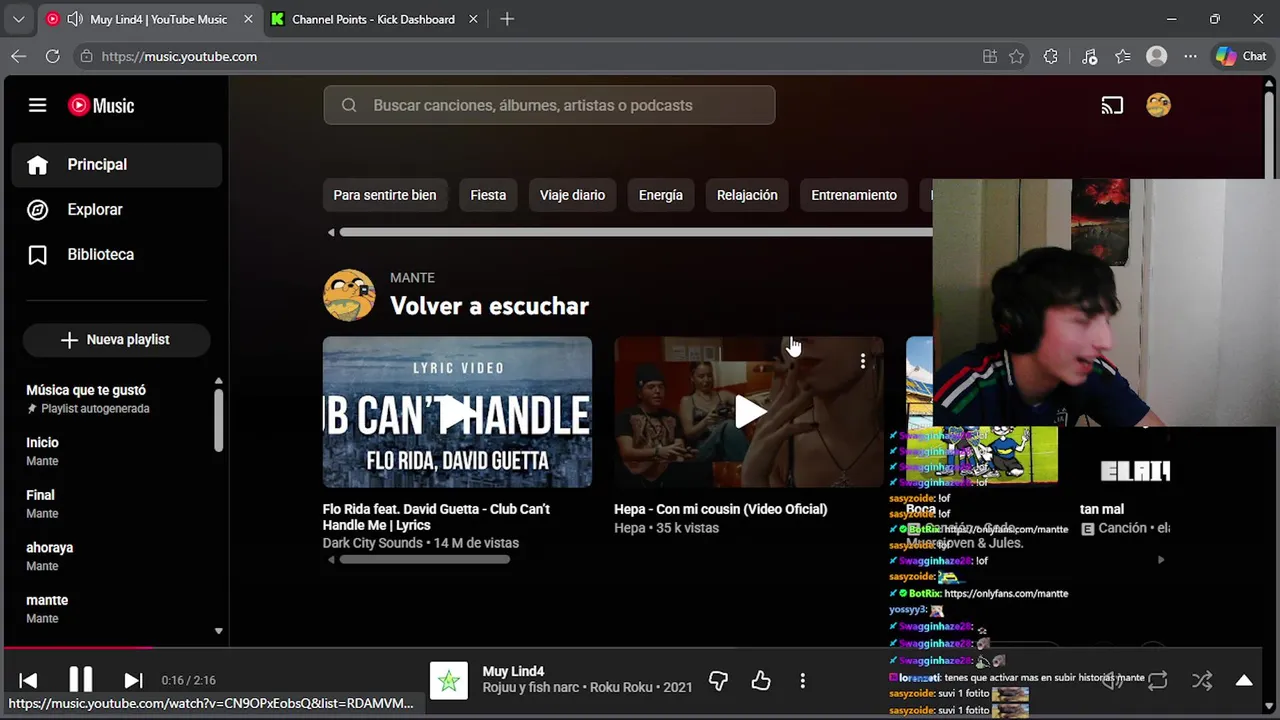Image resolution: width=1280 pixels, height=720 pixels.
Task: Like the song Muy Lind4
Action: (x=761, y=681)
